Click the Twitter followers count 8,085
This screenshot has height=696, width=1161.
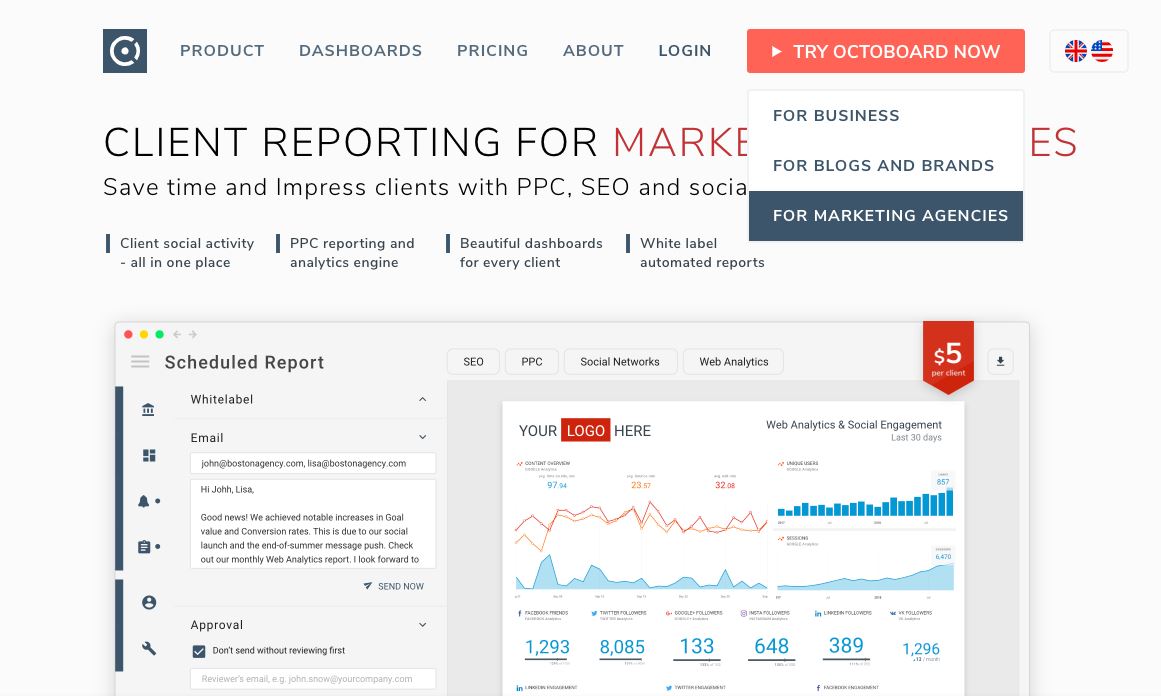click(x=622, y=647)
